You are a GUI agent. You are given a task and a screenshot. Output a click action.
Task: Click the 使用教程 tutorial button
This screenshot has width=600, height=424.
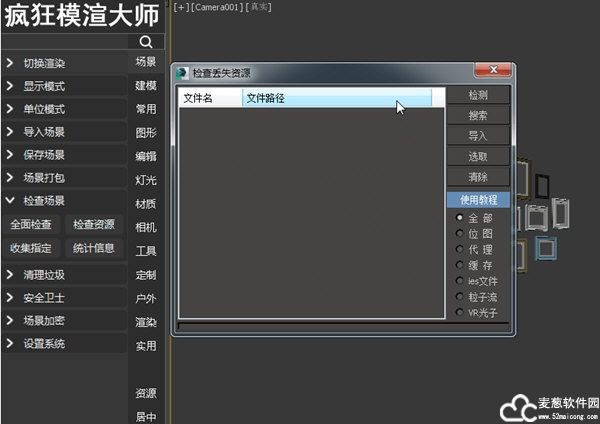click(x=478, y=200)
